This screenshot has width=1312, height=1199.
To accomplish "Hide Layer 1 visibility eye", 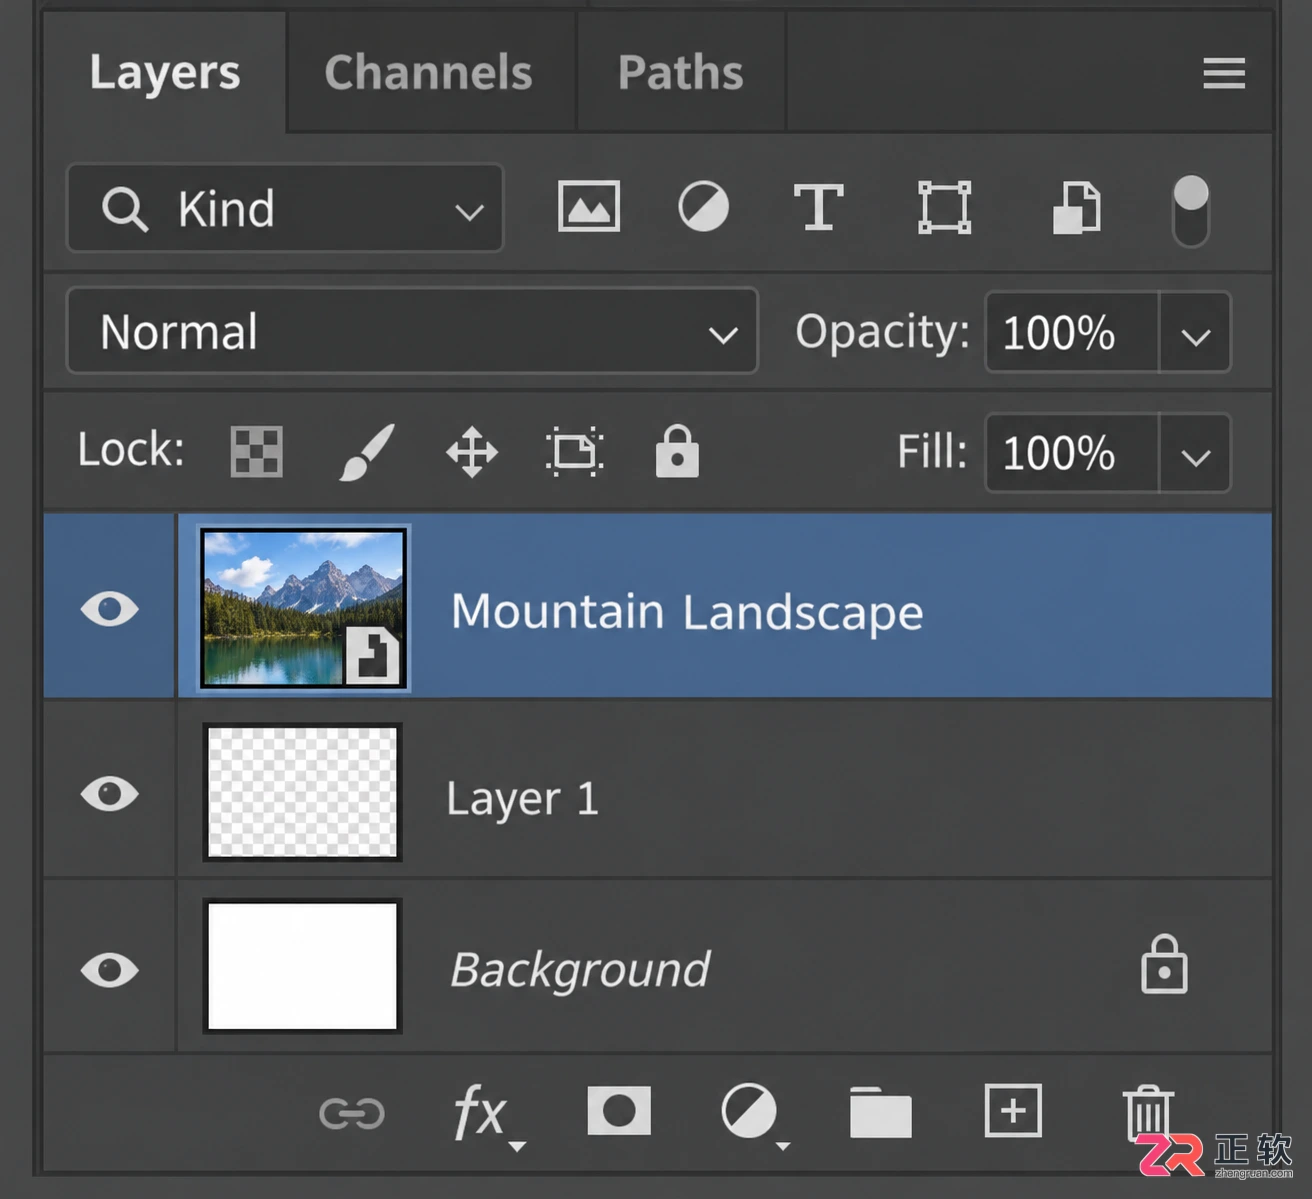I will tap(109, 794).
